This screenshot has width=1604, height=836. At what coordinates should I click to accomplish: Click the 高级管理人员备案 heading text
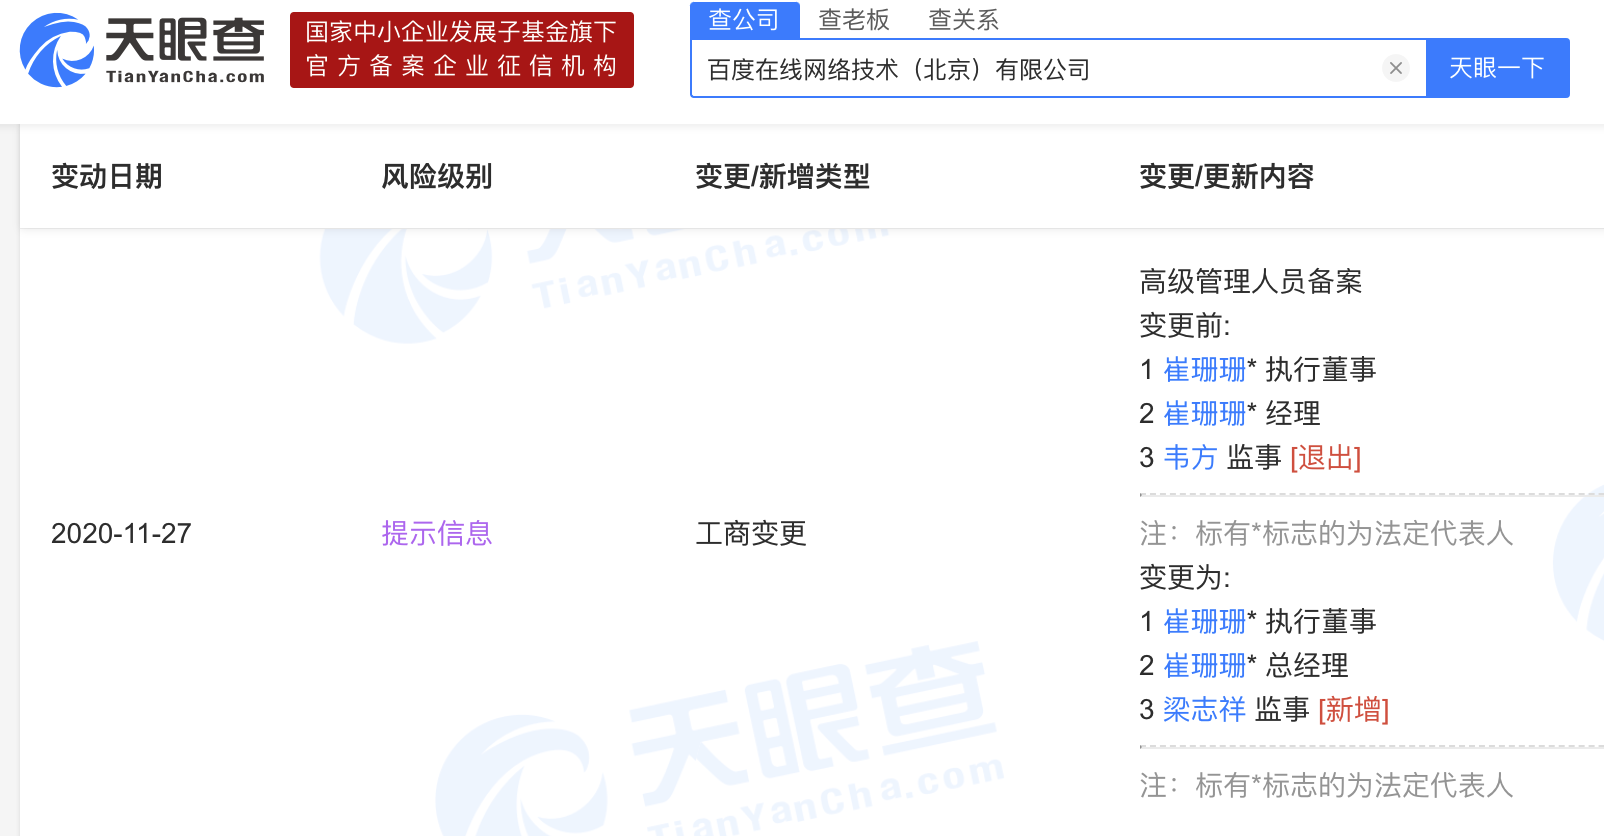click(x=1251, y=282)
